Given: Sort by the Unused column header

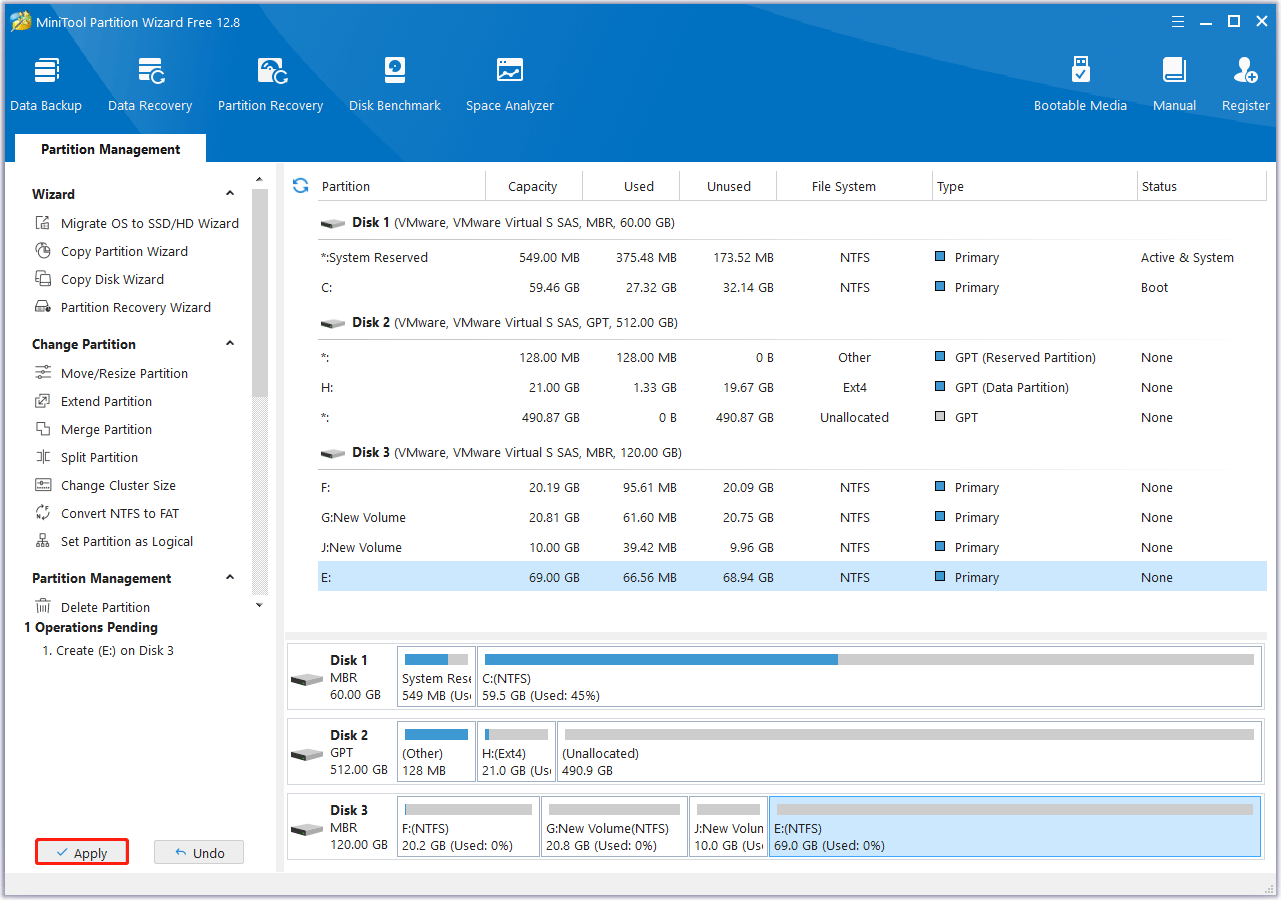Looking at the screenshot, I should 728,186.
